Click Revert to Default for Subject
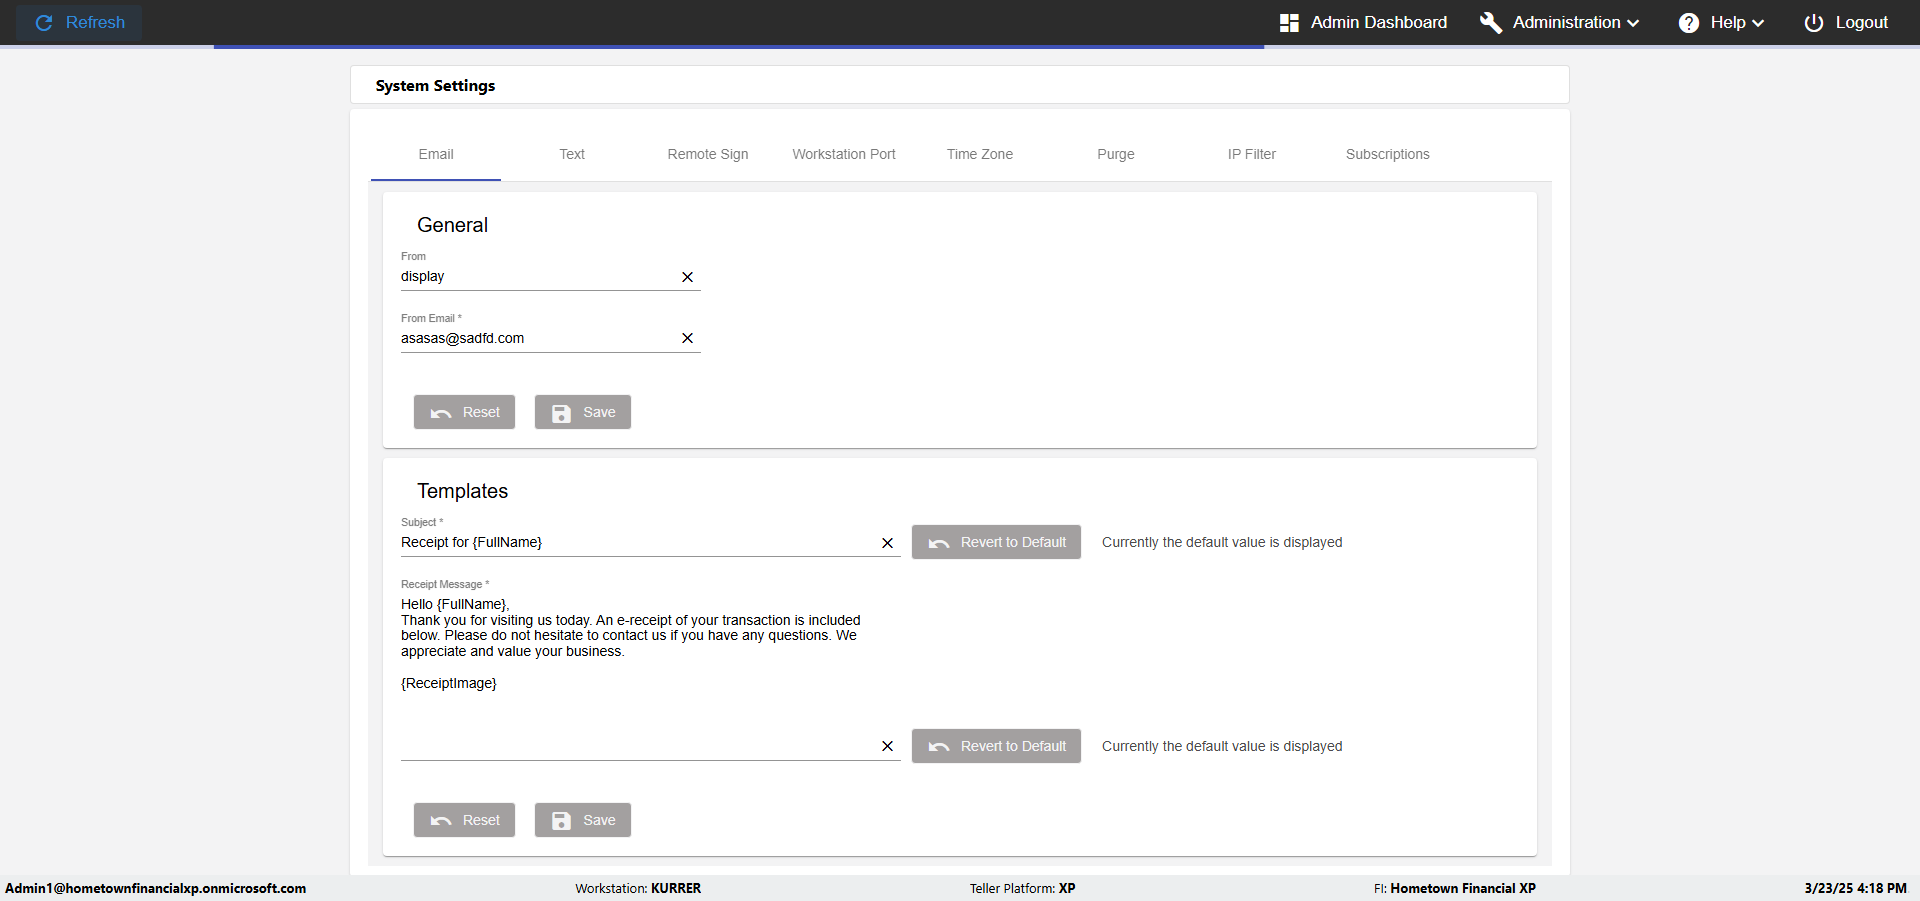 996,542
